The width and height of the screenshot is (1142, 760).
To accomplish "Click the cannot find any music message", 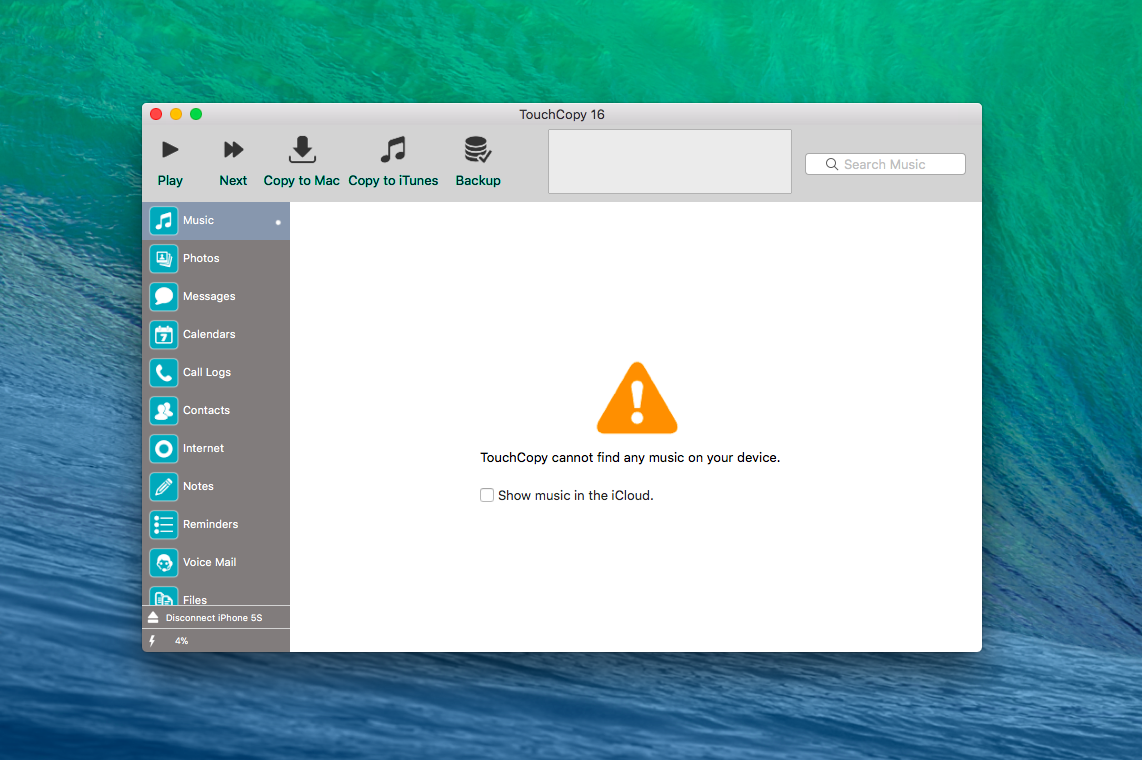I will click(630, 457).
